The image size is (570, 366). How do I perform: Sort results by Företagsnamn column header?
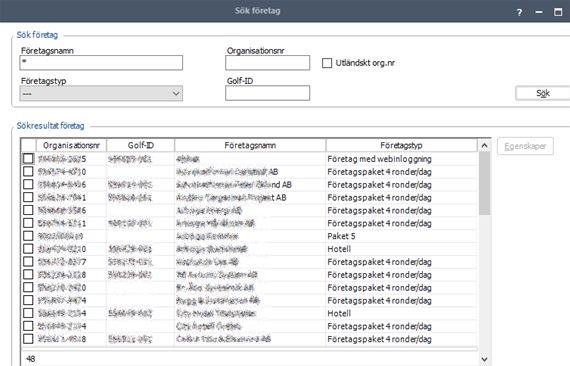[x=250, y=145]
